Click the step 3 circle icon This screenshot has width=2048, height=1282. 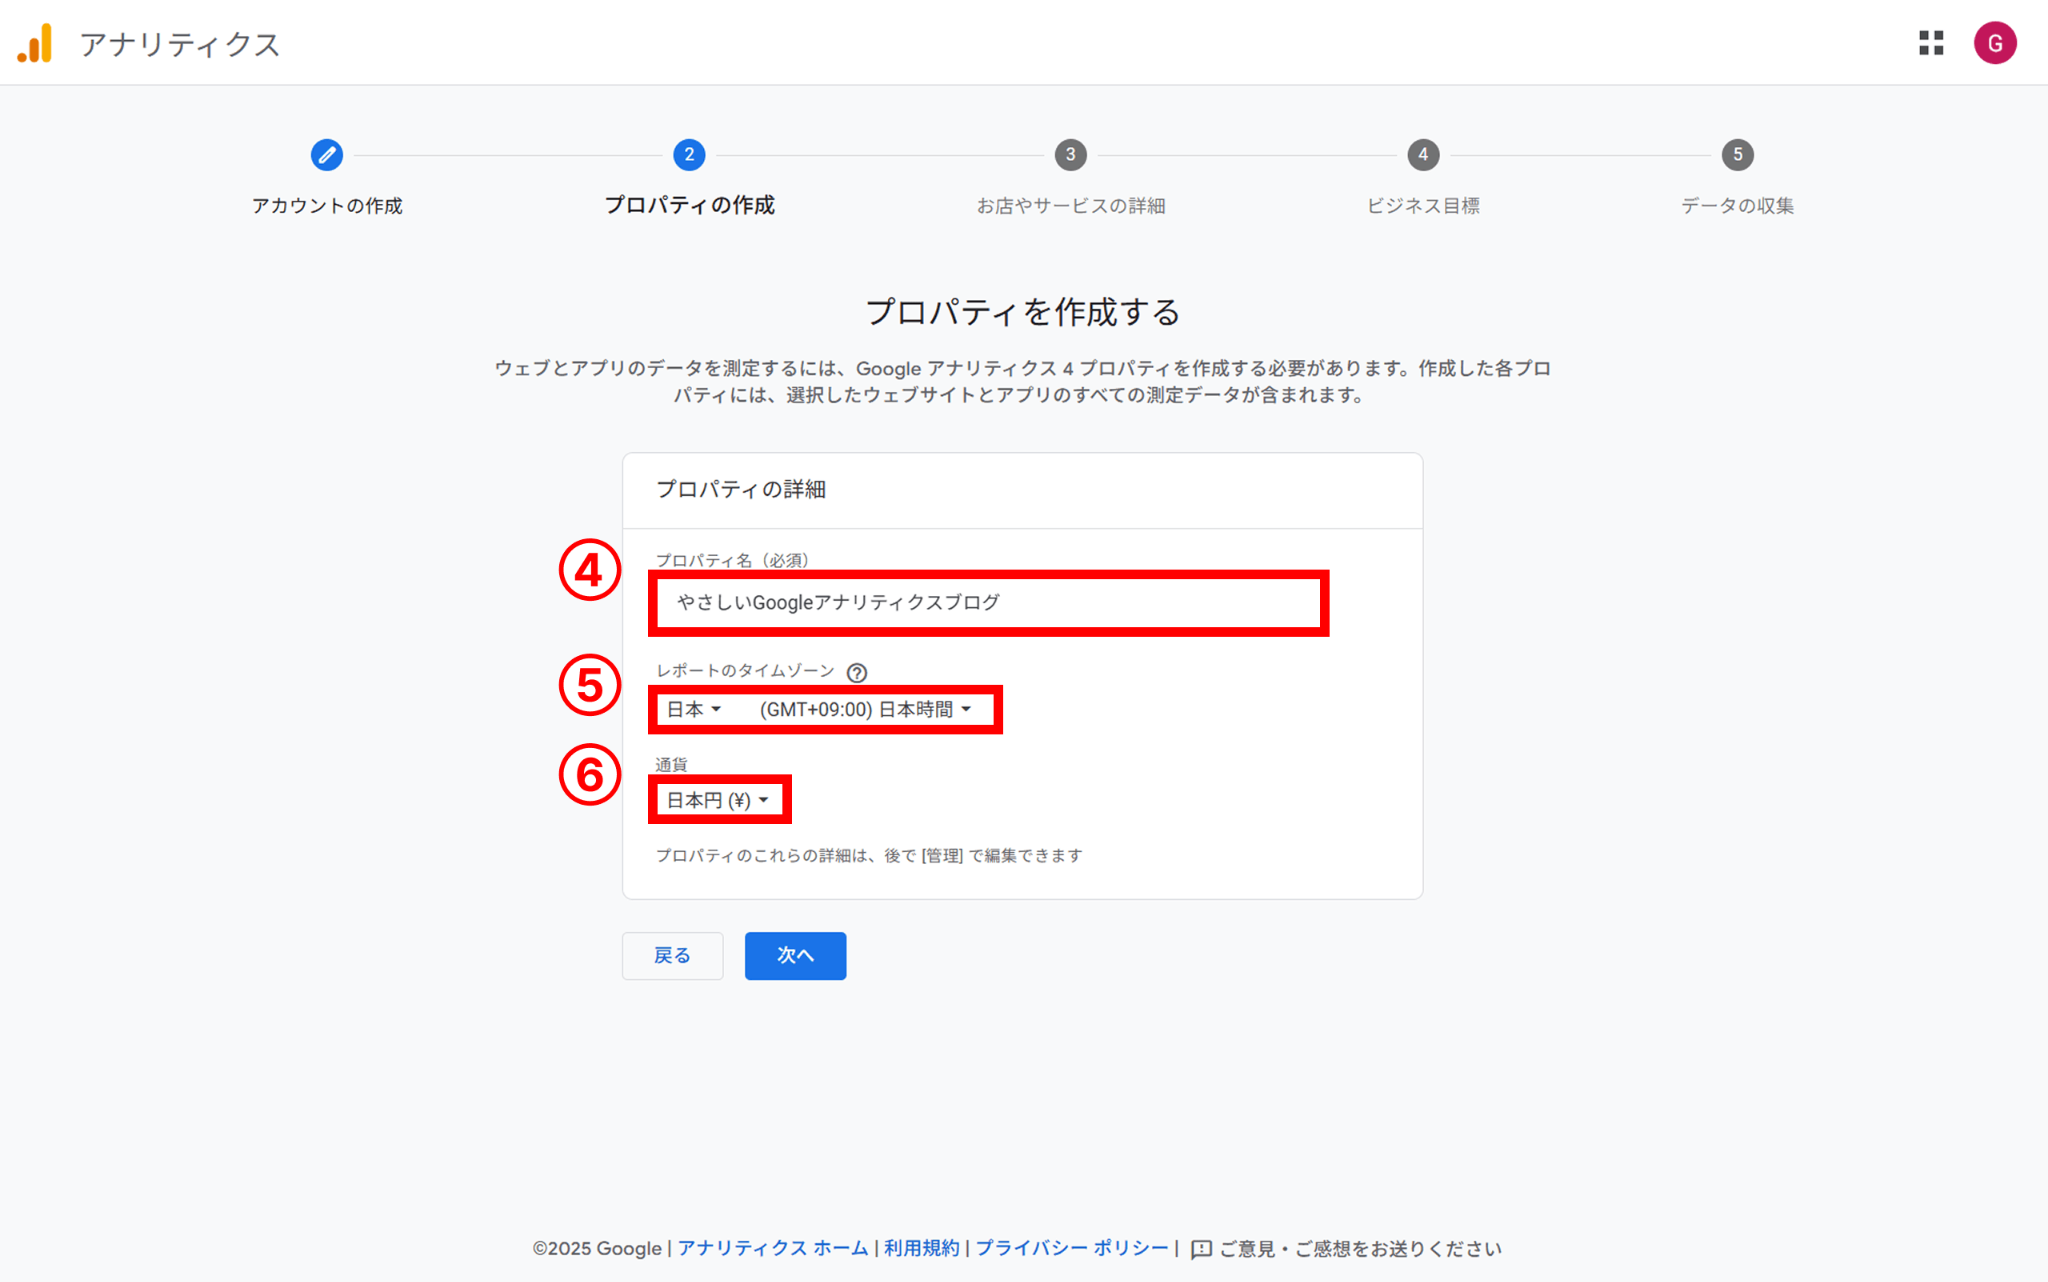[x=1070, y=155]
